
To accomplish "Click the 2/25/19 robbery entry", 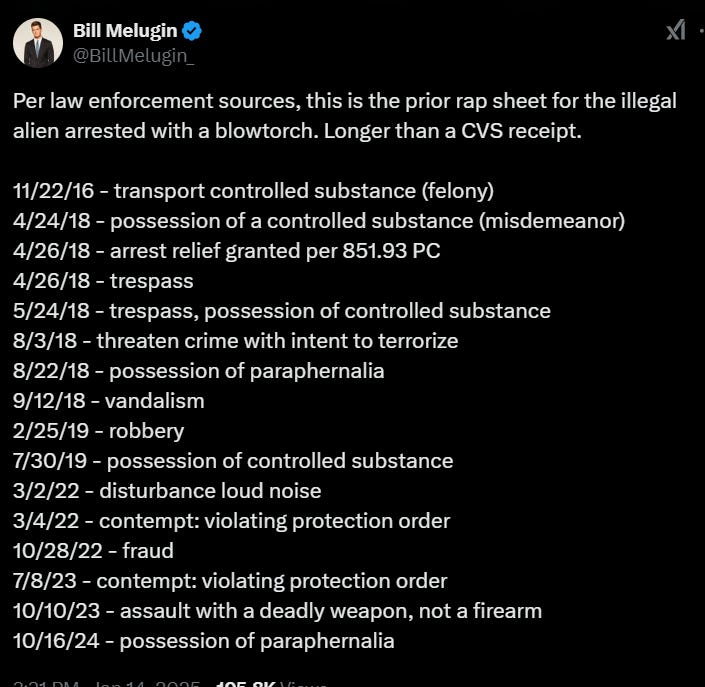I will 98,431.
